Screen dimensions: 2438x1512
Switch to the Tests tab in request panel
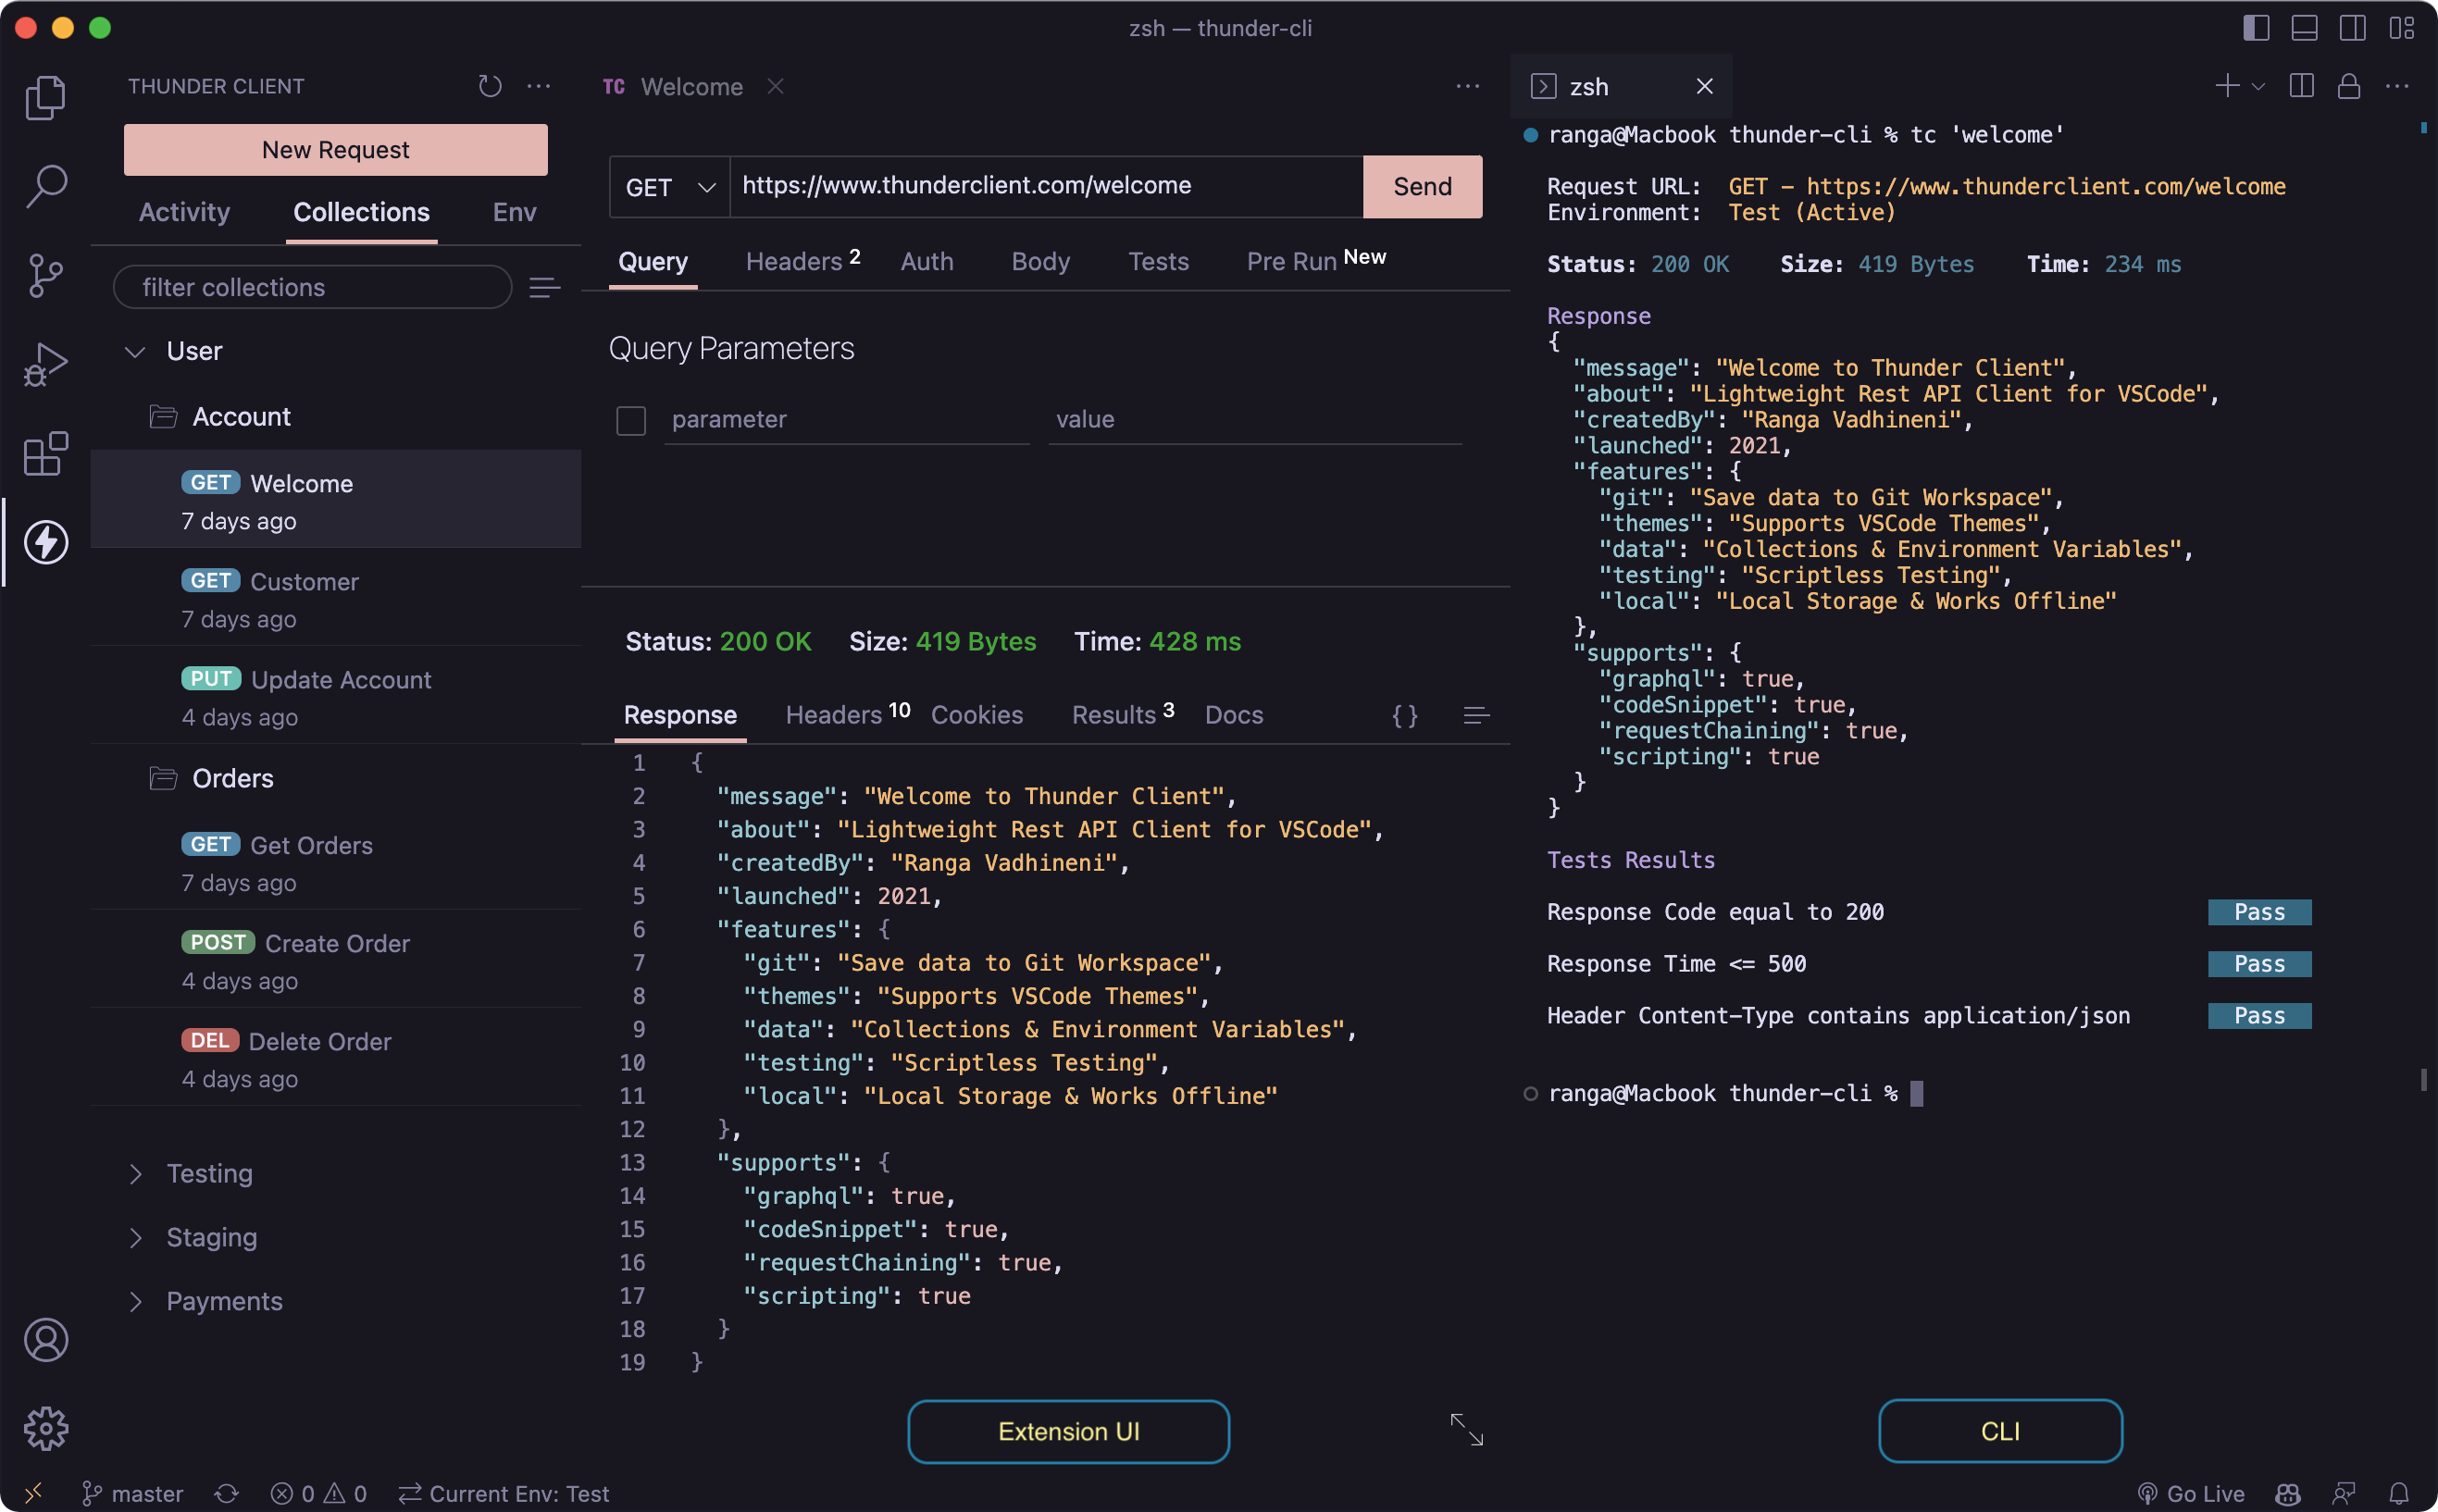point(1158,259)
